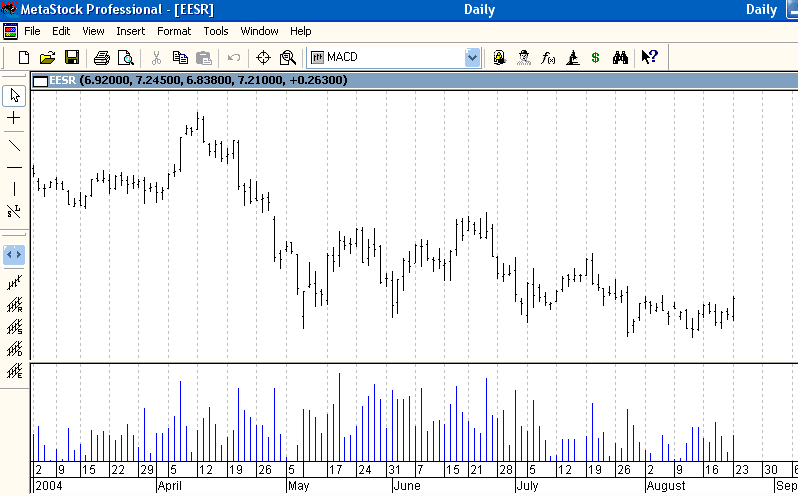Click the July label on the date axis
The image size is (798, 496).
coord(527,486)
